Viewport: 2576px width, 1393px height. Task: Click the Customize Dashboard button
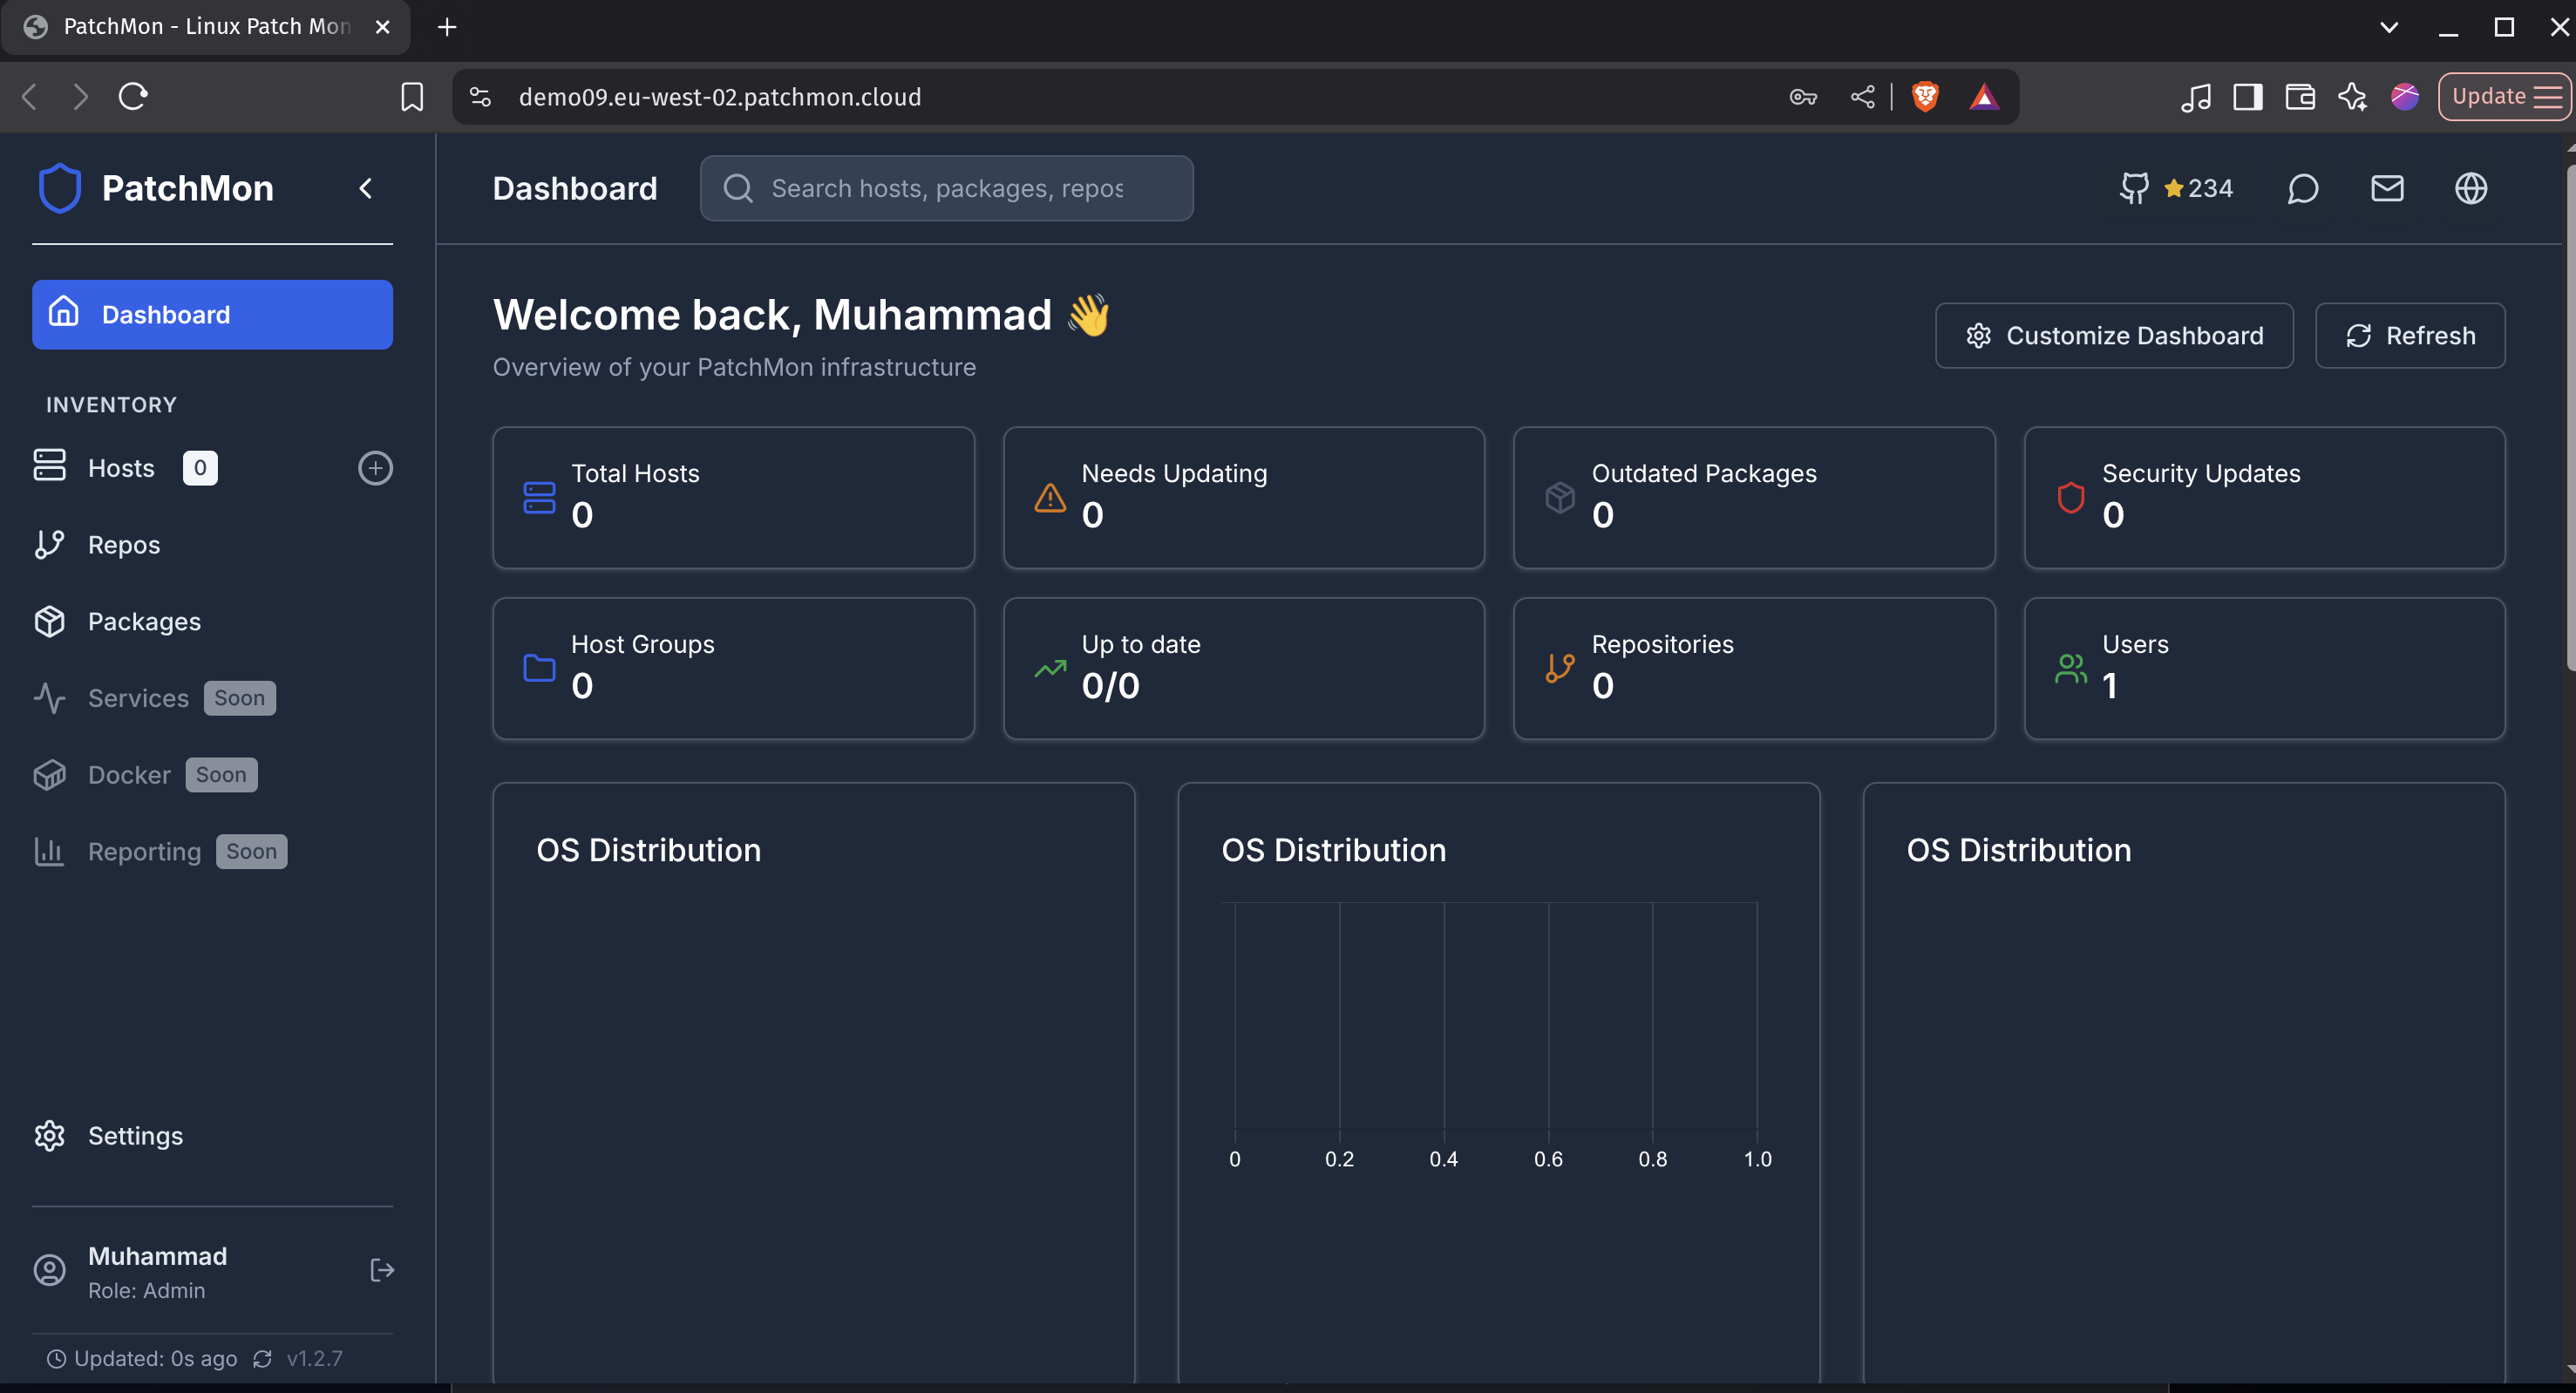click(2113, 336)
